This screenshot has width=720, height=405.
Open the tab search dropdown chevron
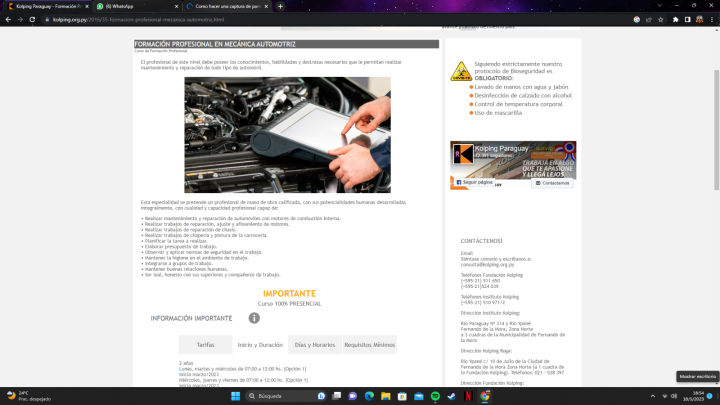coord(659,6)
